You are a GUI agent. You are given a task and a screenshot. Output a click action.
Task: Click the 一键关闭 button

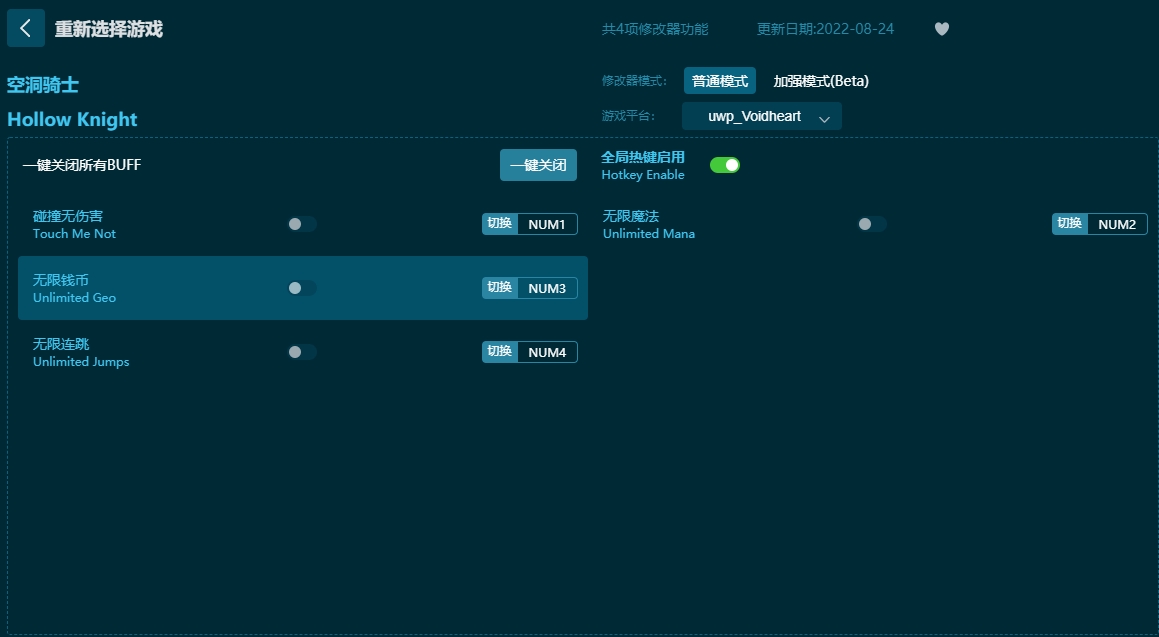point(538,165)
